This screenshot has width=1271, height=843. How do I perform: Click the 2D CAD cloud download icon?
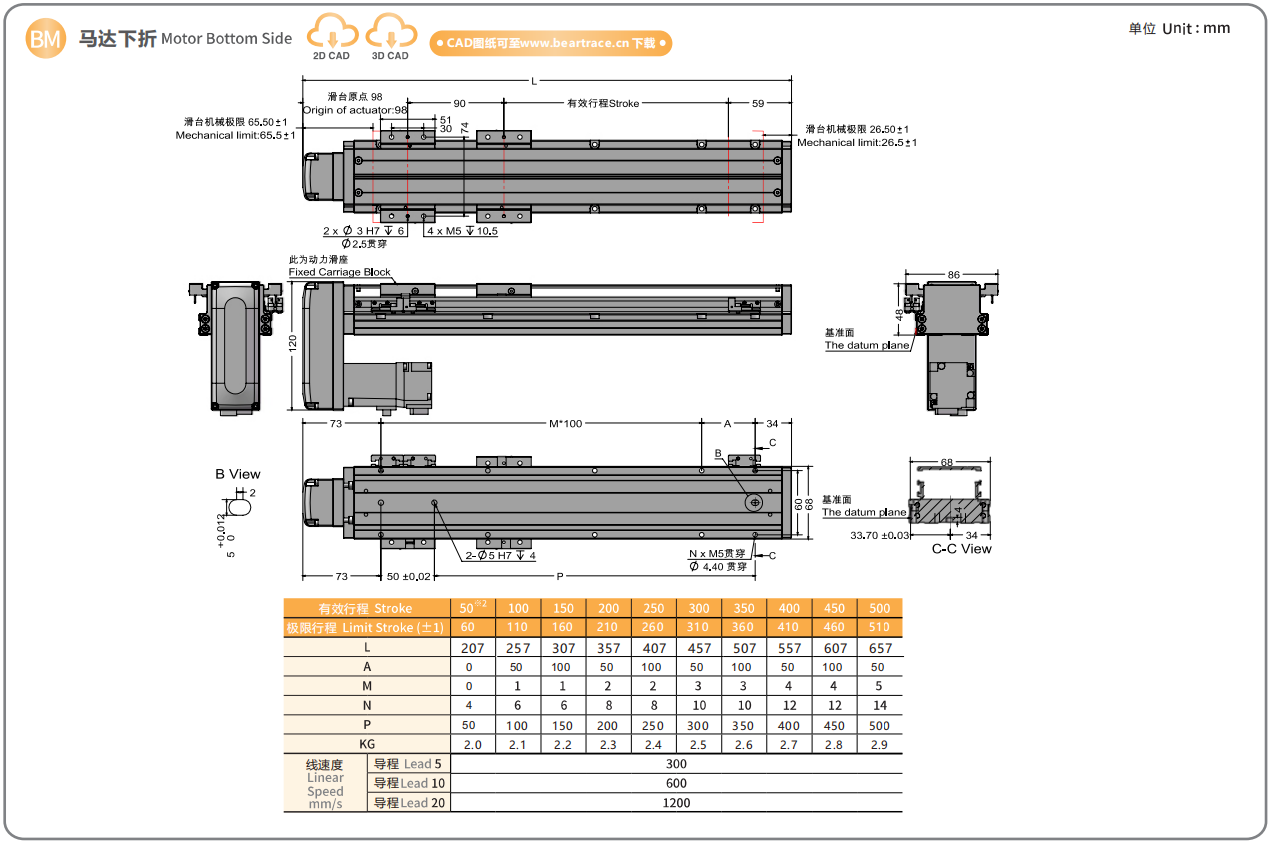331,37
